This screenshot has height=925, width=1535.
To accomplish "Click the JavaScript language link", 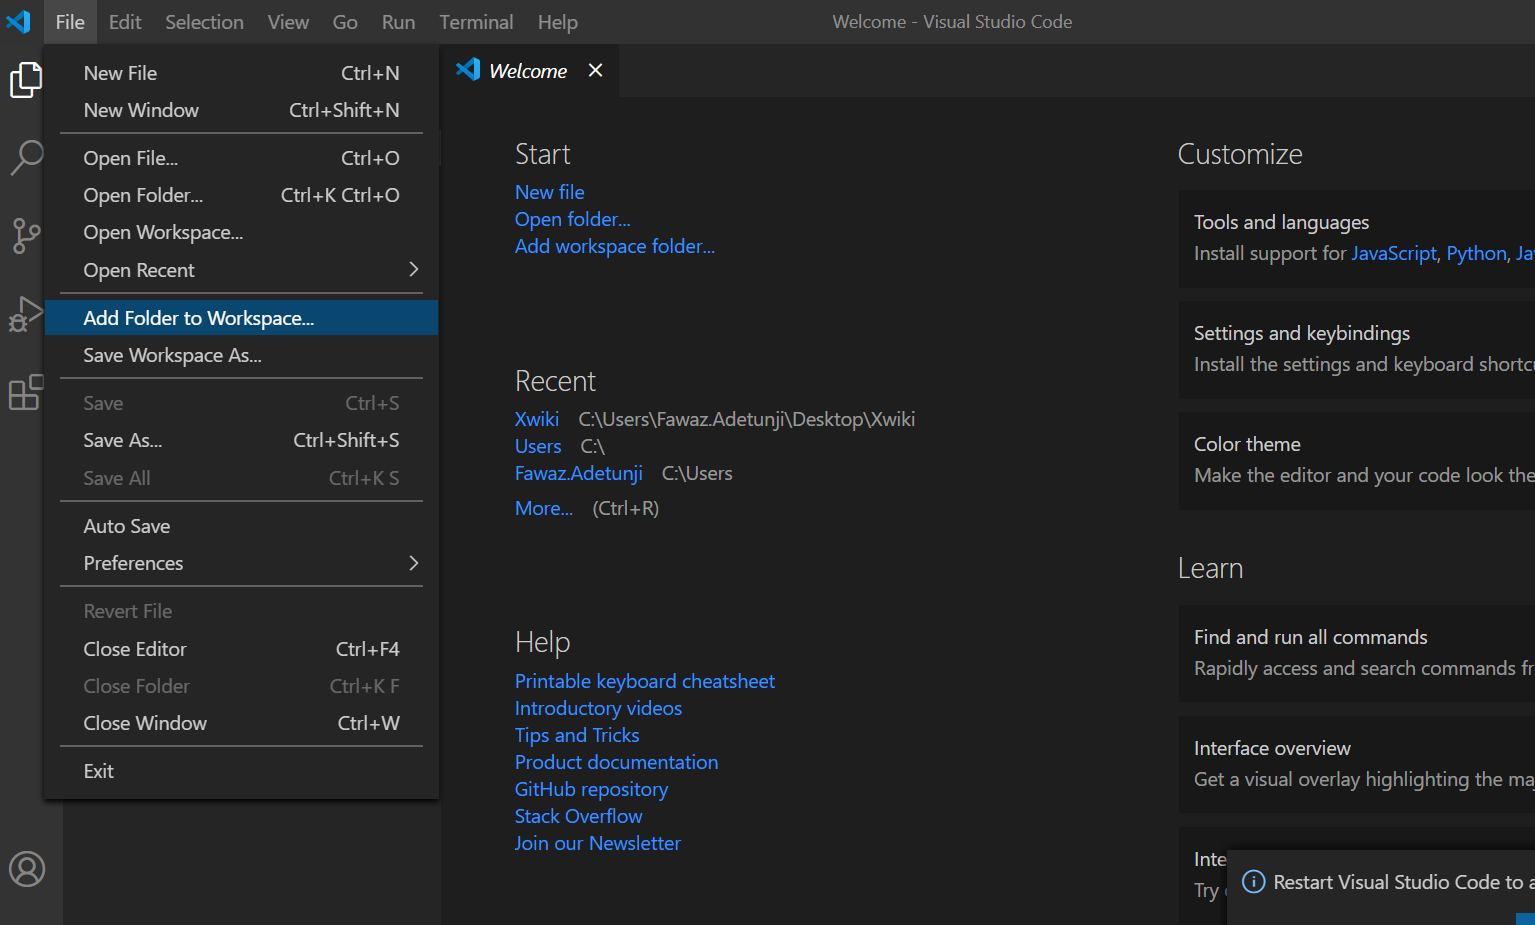I will pyautogui.click(x=1394, y=253).
